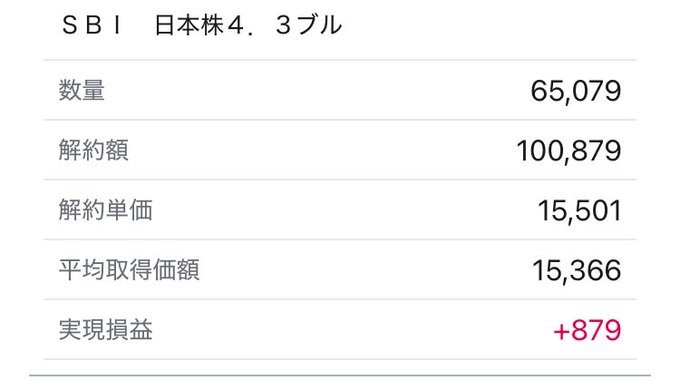
Task: Select the 平均取得価額 row label
Action: [129, 270]
